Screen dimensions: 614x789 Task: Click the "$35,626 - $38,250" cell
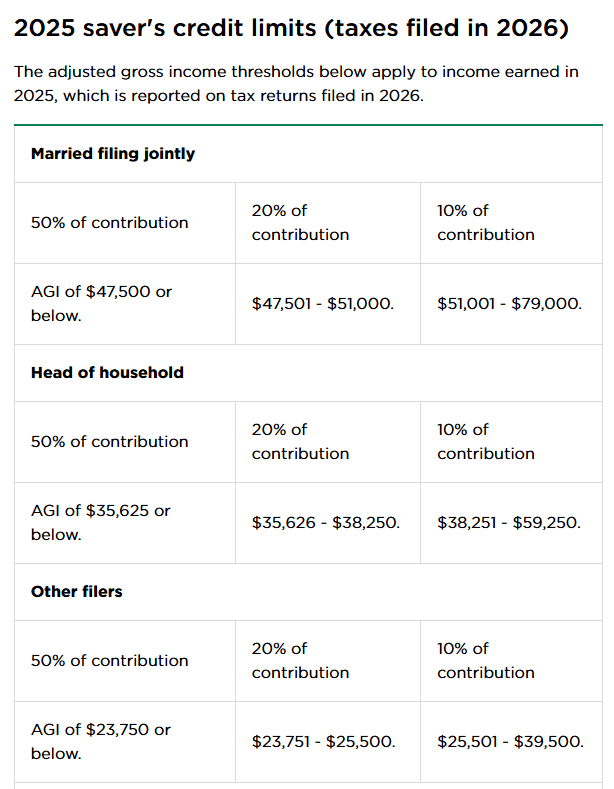click(x=326, y=523)
